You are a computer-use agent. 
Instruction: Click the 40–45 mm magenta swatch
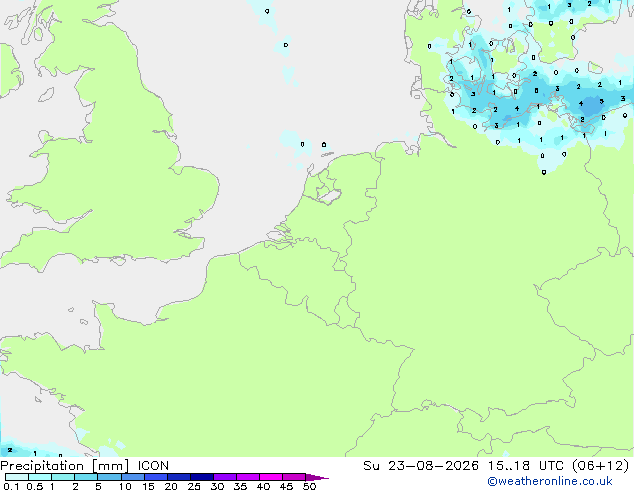tap(271, 477)
